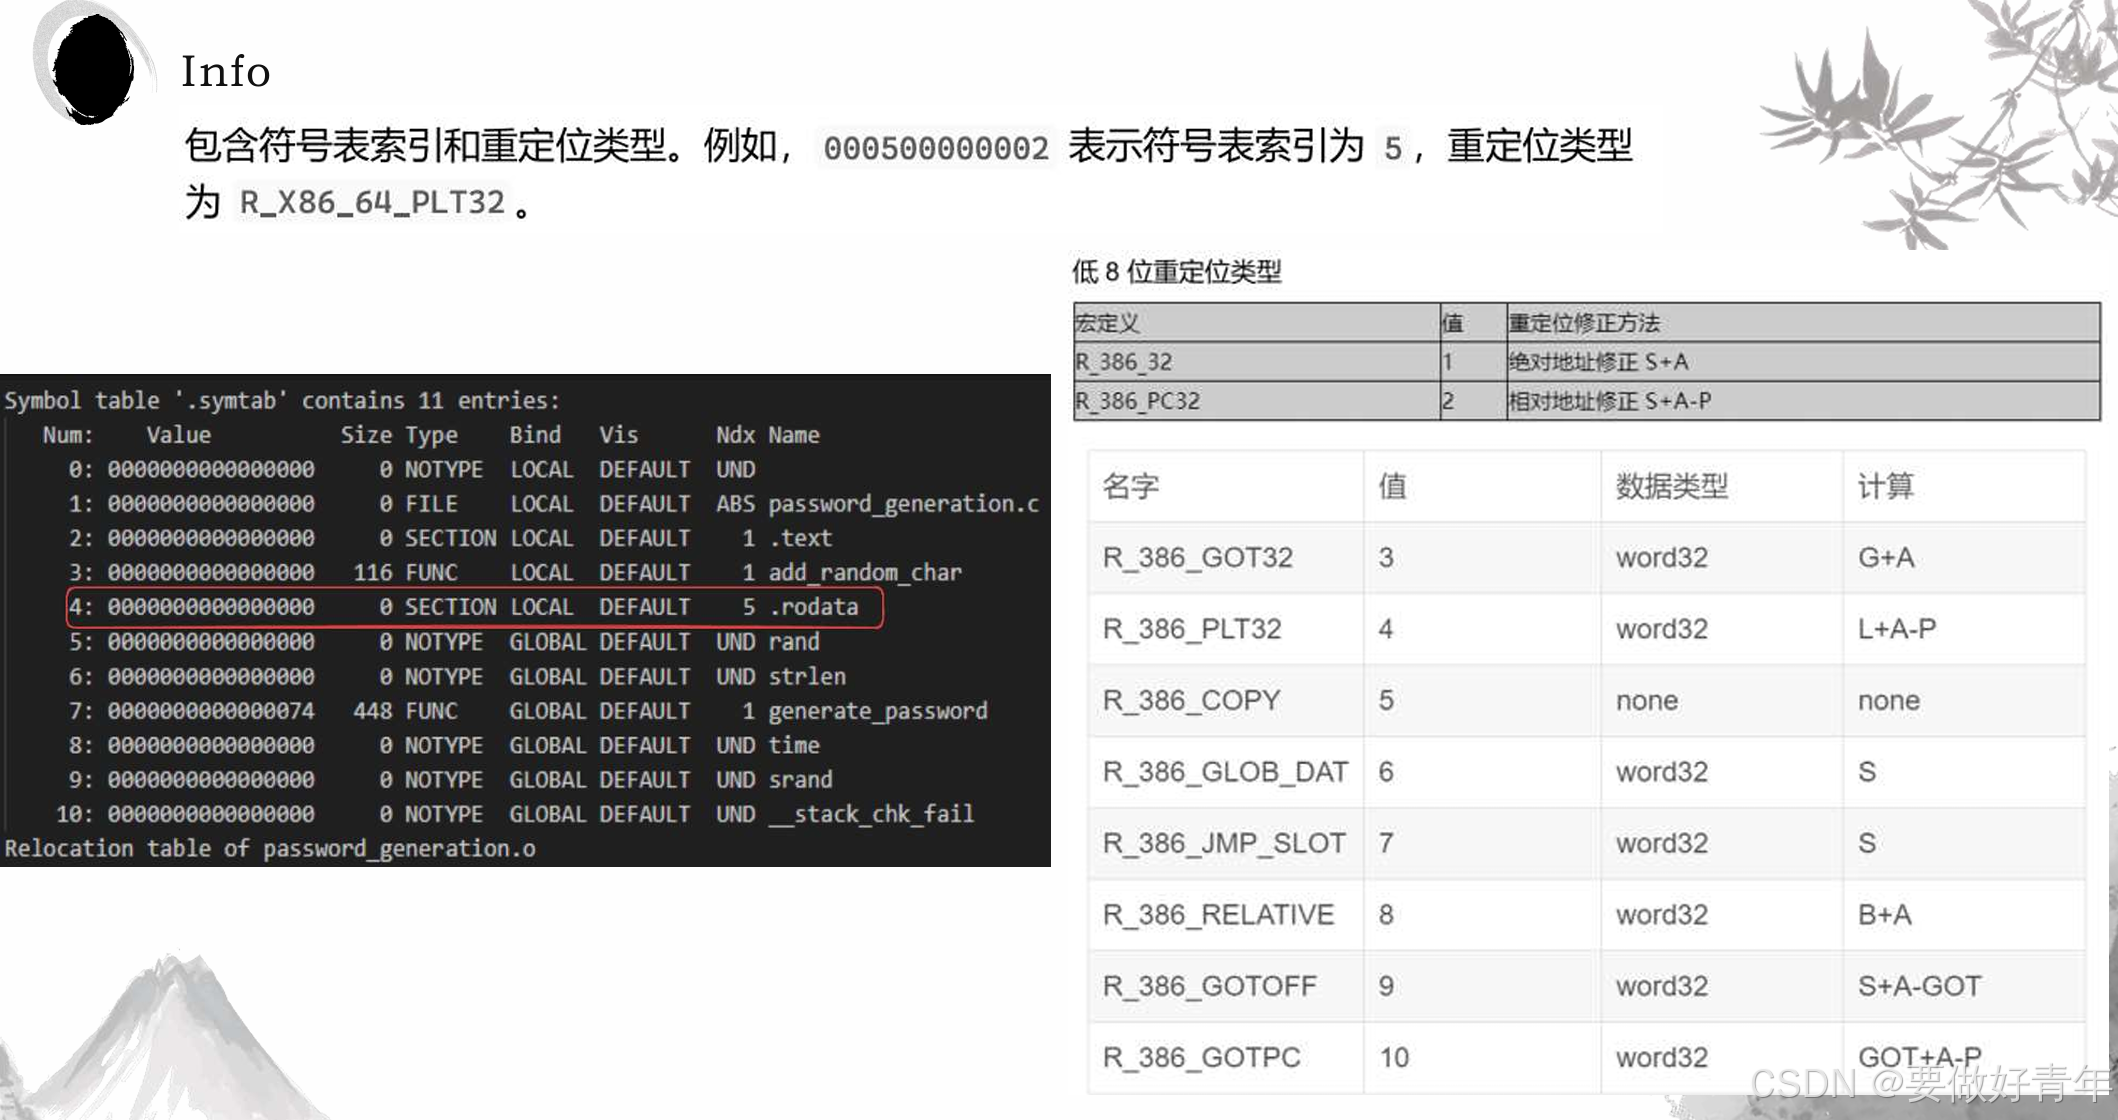Click the R_386_PLT32 name cell
The width and height of the screenshot is (2118, 1120).
1192,629
